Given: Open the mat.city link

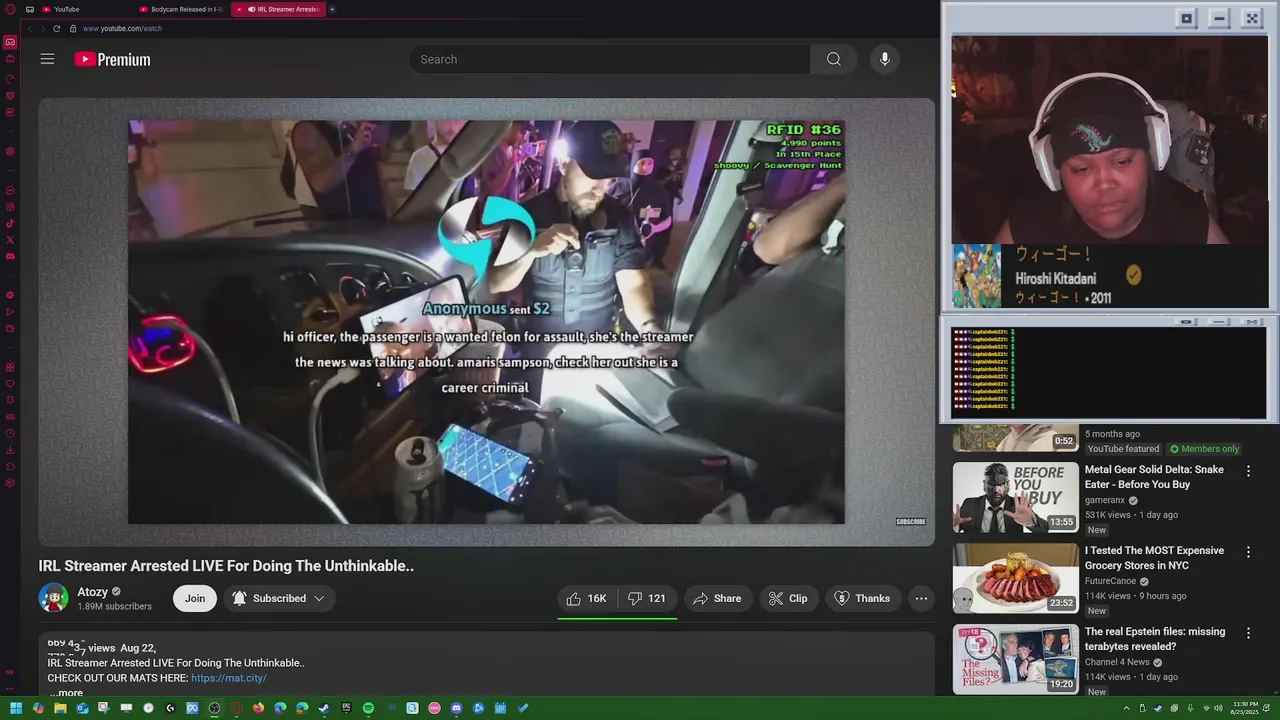Looking at the screenshot, I should 228,678.
